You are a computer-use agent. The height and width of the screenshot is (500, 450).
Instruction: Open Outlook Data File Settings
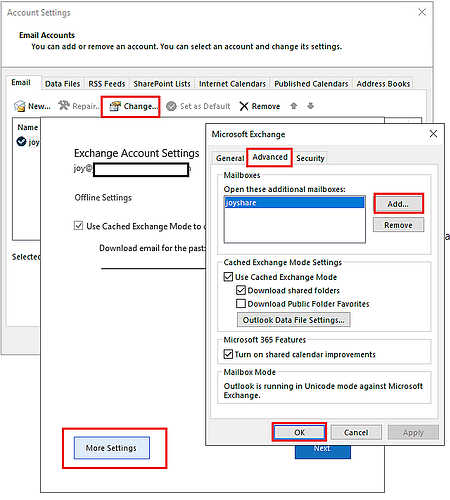pos(294,320)
